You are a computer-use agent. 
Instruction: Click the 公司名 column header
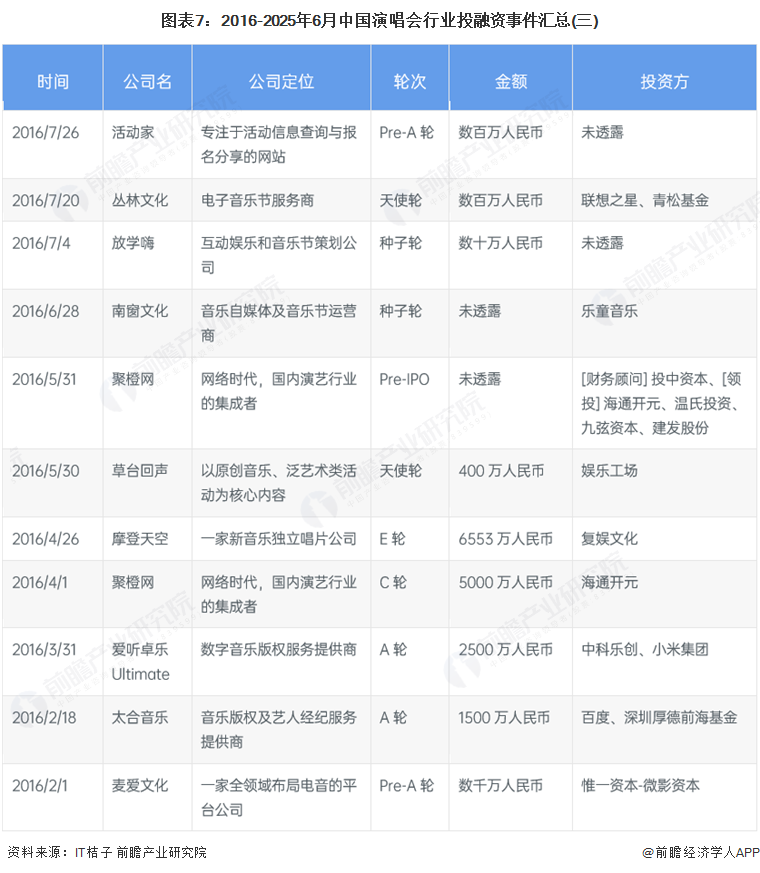(148, 82)
